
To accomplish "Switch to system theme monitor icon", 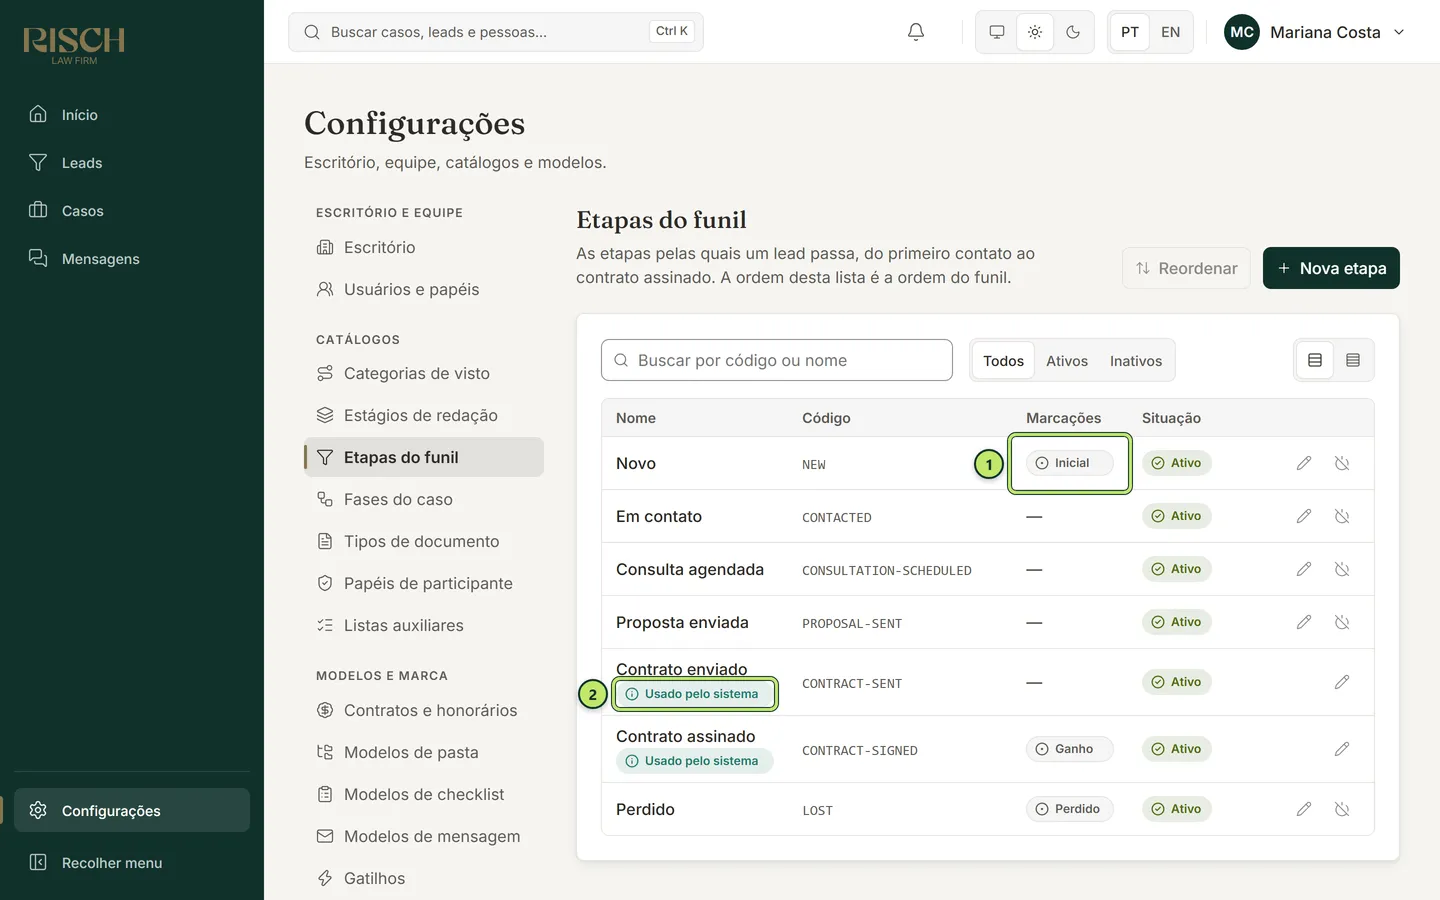I will pyautogui.click(x=997, y=32).
